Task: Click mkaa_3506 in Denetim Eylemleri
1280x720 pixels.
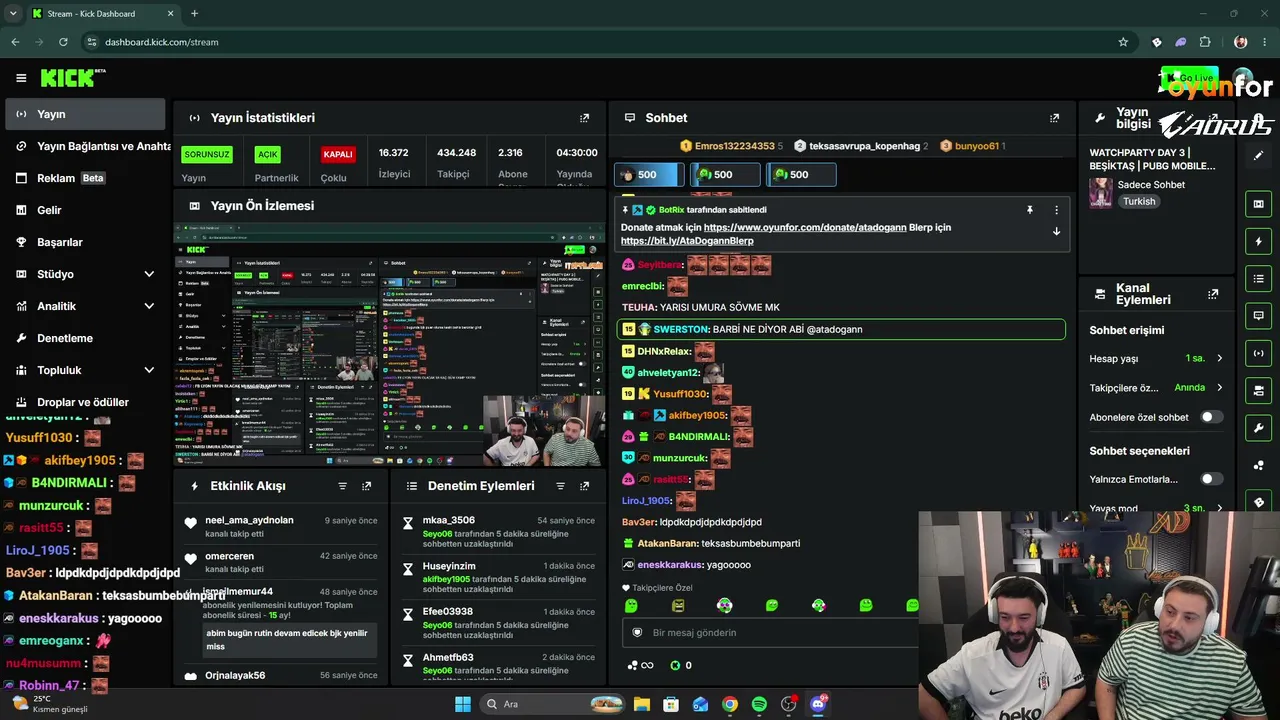Action: point(448,520)
